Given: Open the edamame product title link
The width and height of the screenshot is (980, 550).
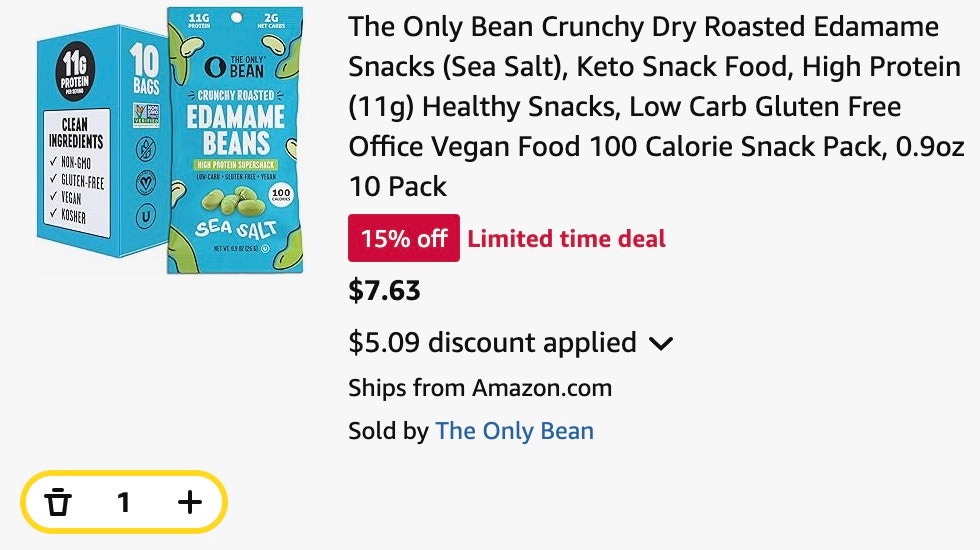Looking at the screenshot, I should [656, 106].
